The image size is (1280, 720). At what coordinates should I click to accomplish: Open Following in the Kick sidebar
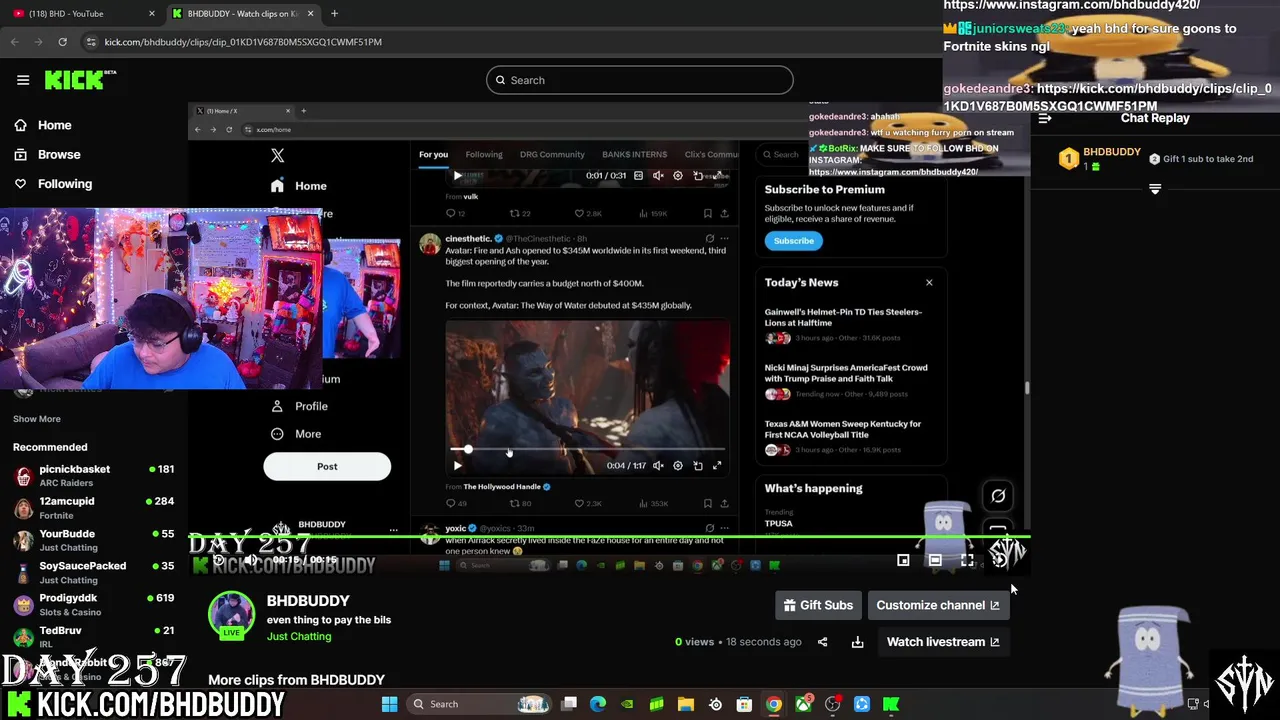pyautogui.click(x=52, y=184)
